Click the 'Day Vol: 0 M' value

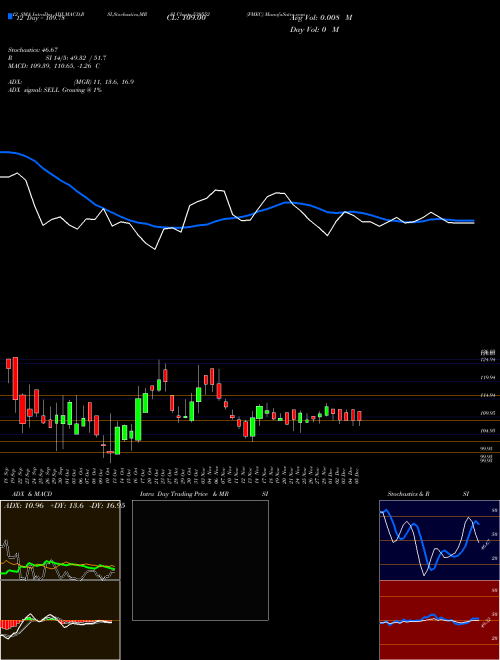(314, 30)
